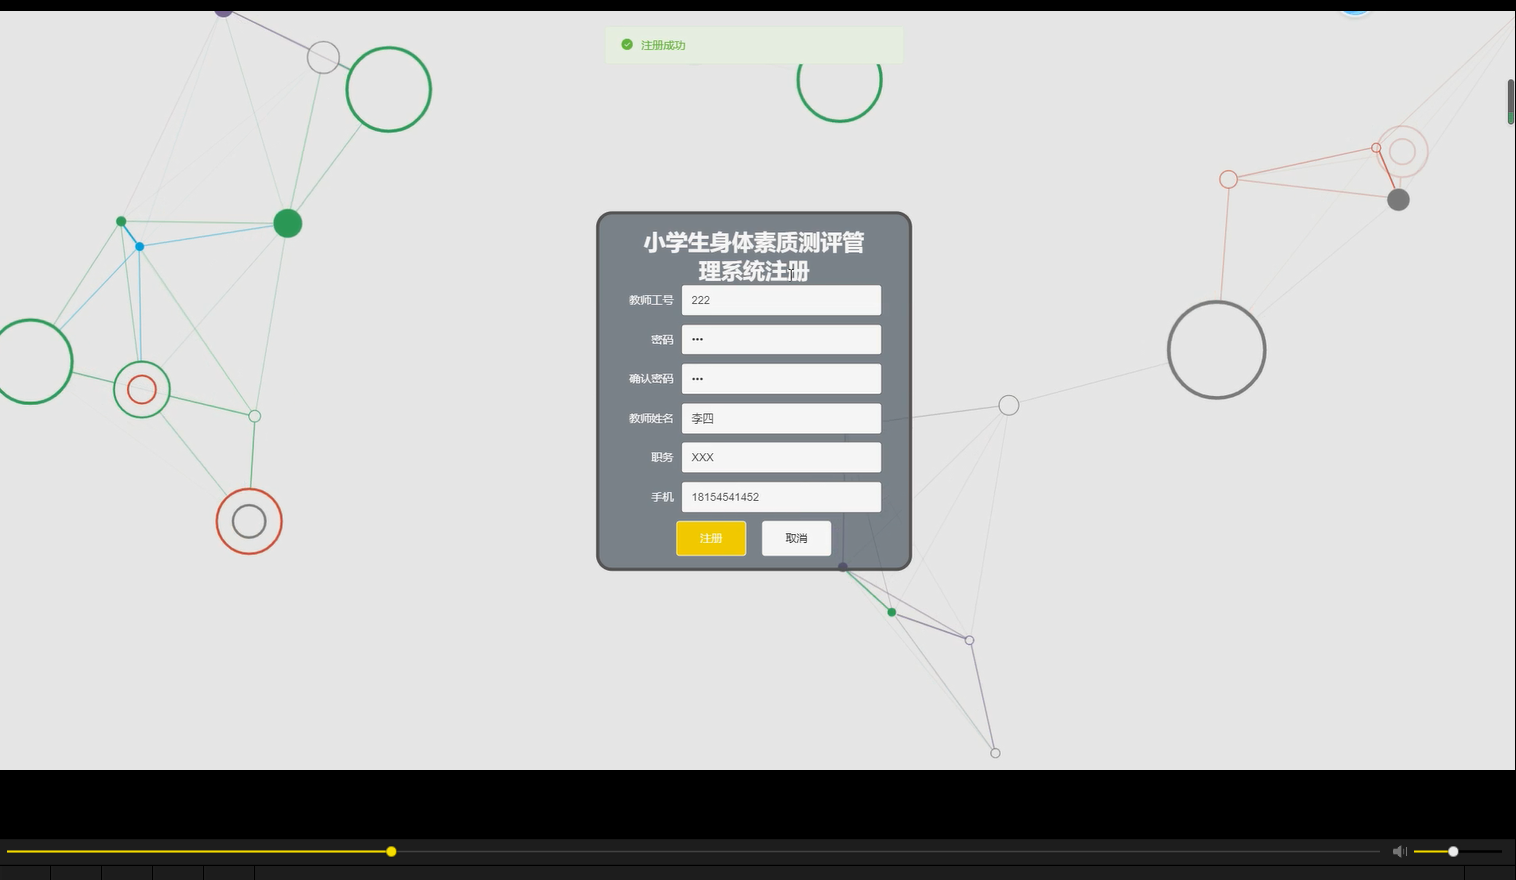Edit the 教师姓名 field containing 李四
The image size is (1516, 880).
[781, 418]
